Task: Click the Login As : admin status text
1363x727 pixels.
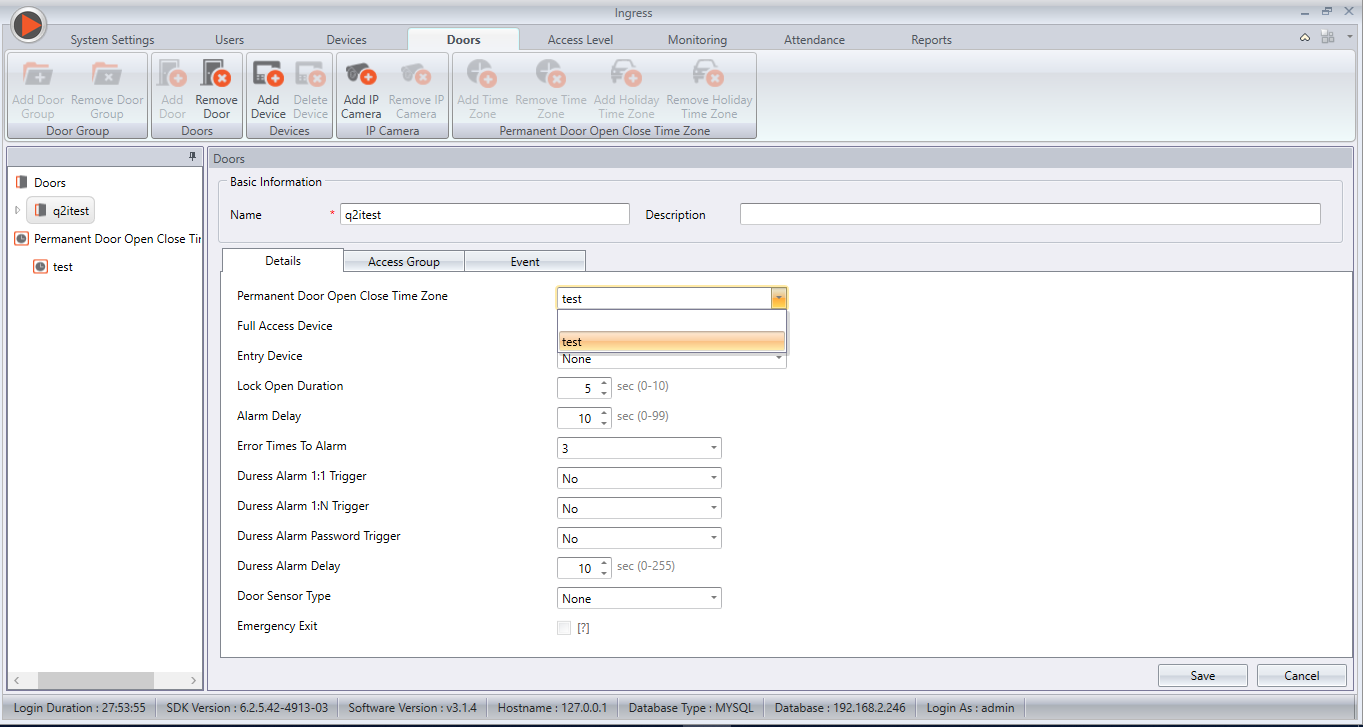Action: (x=970, y=708)
